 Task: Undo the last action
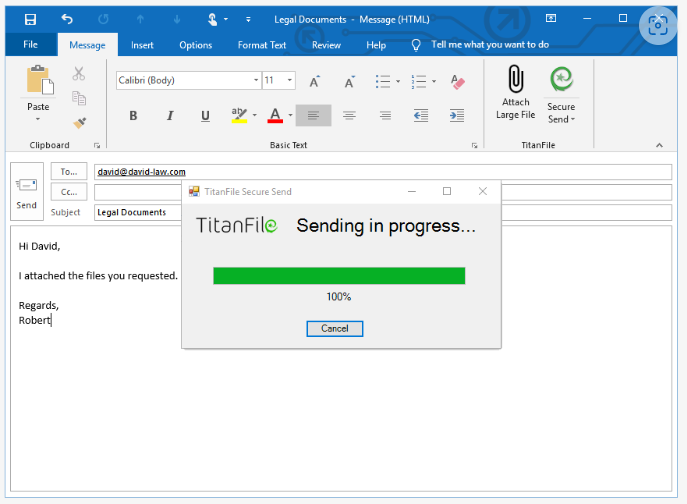pyautogui.click(x=67, y=19)
